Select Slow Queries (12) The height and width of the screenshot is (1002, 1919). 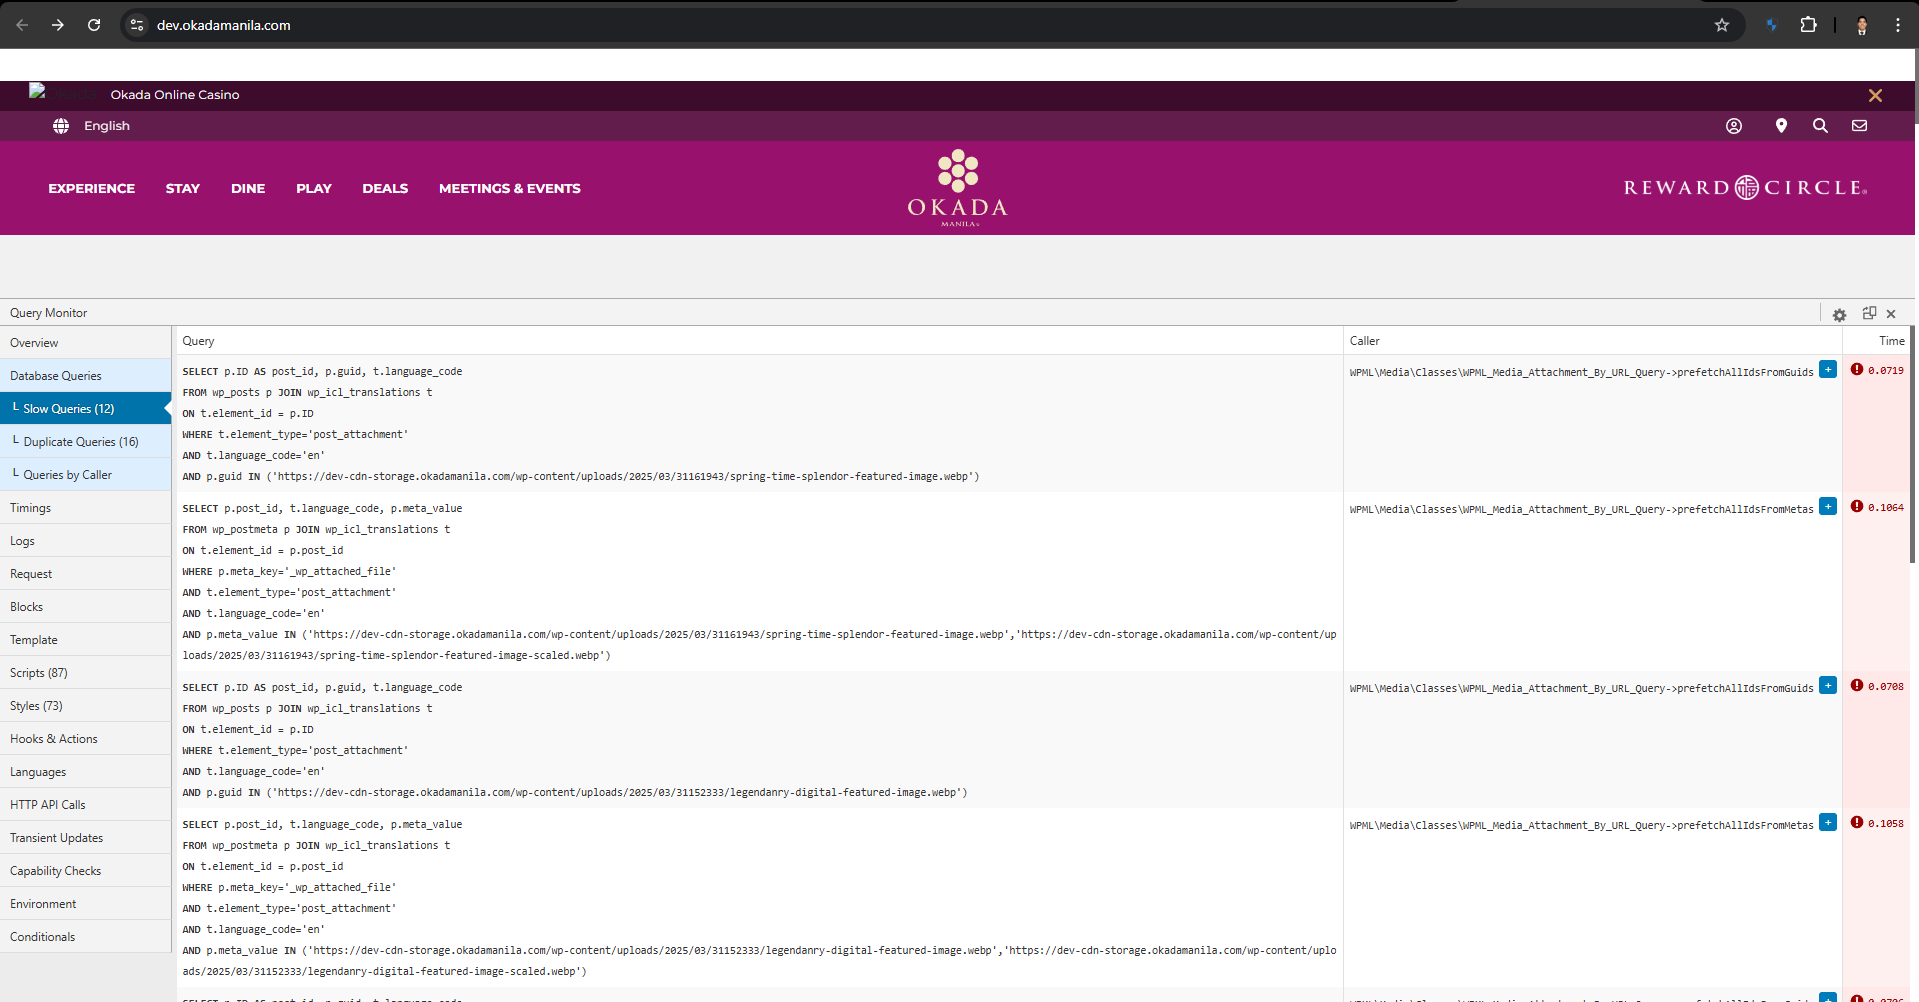pos(85,408)
